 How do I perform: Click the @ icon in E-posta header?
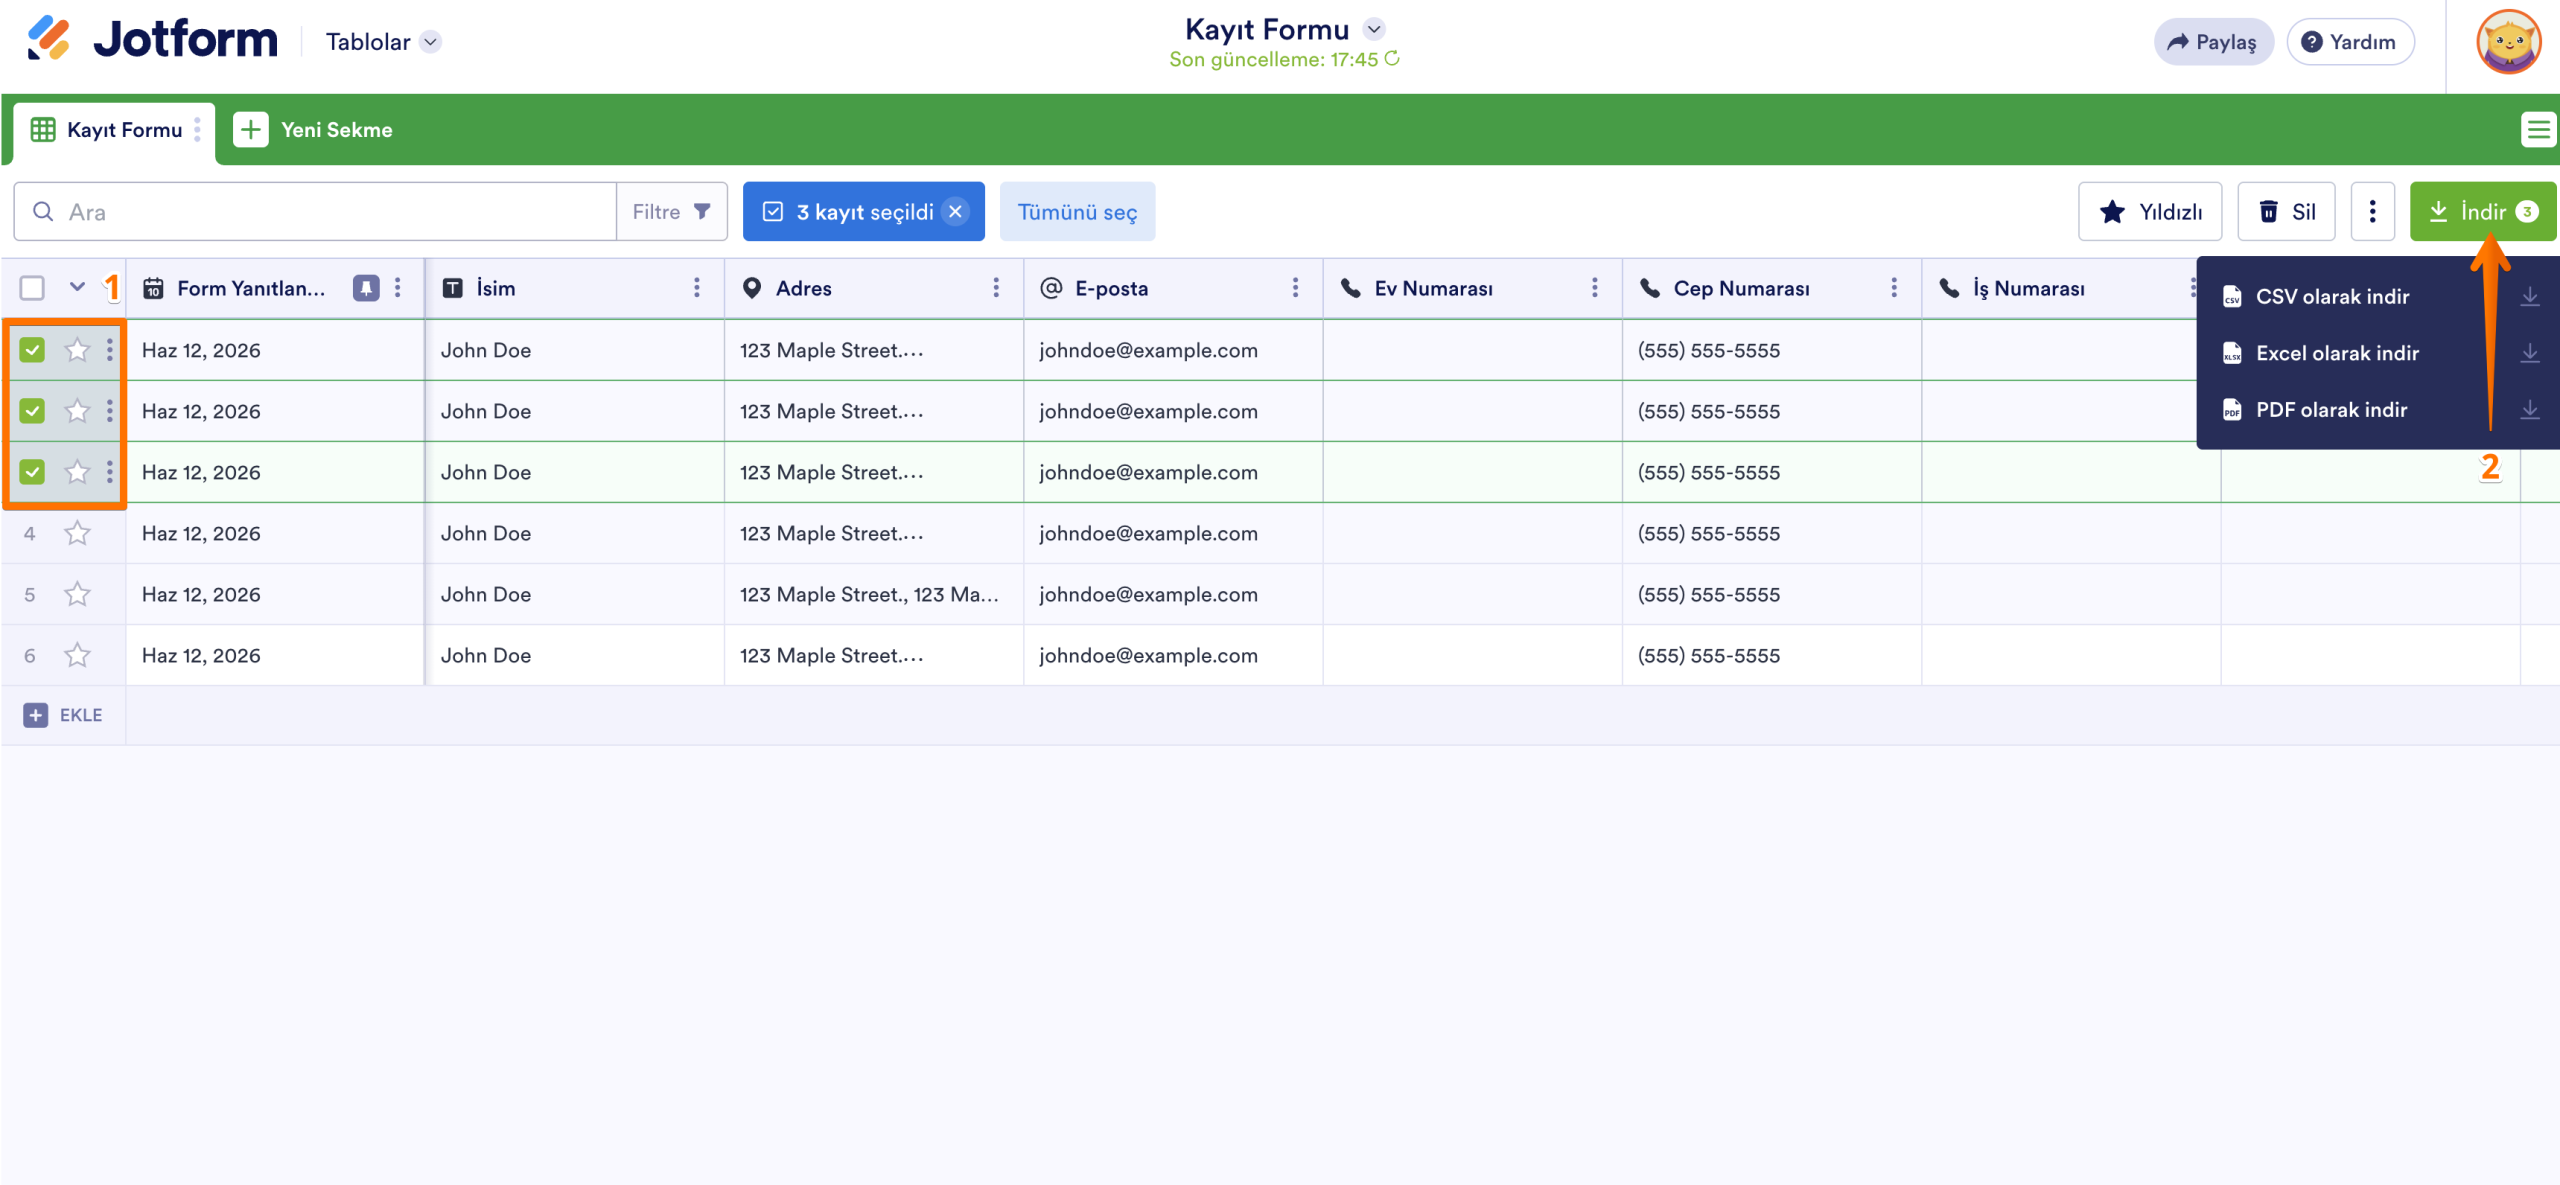click(1051, 288)
